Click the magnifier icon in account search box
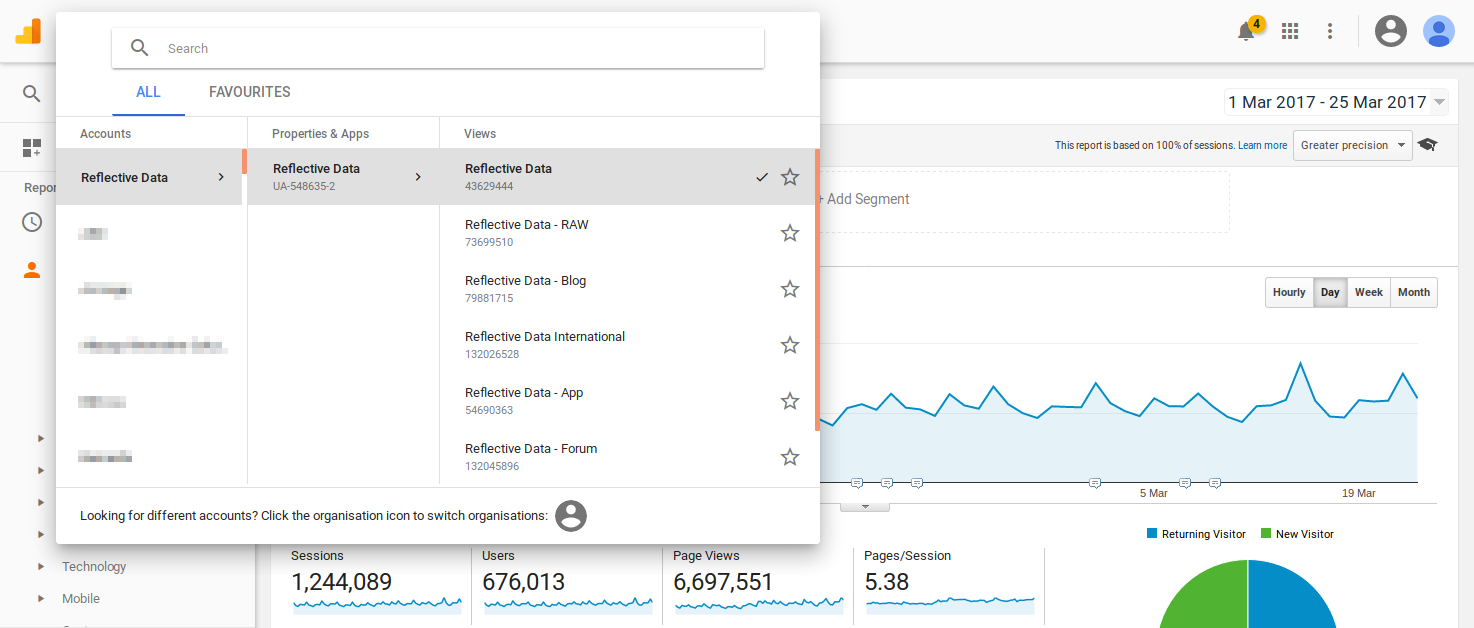The height and width of the screenshot is (628, 1474). (x=140, y=48)
